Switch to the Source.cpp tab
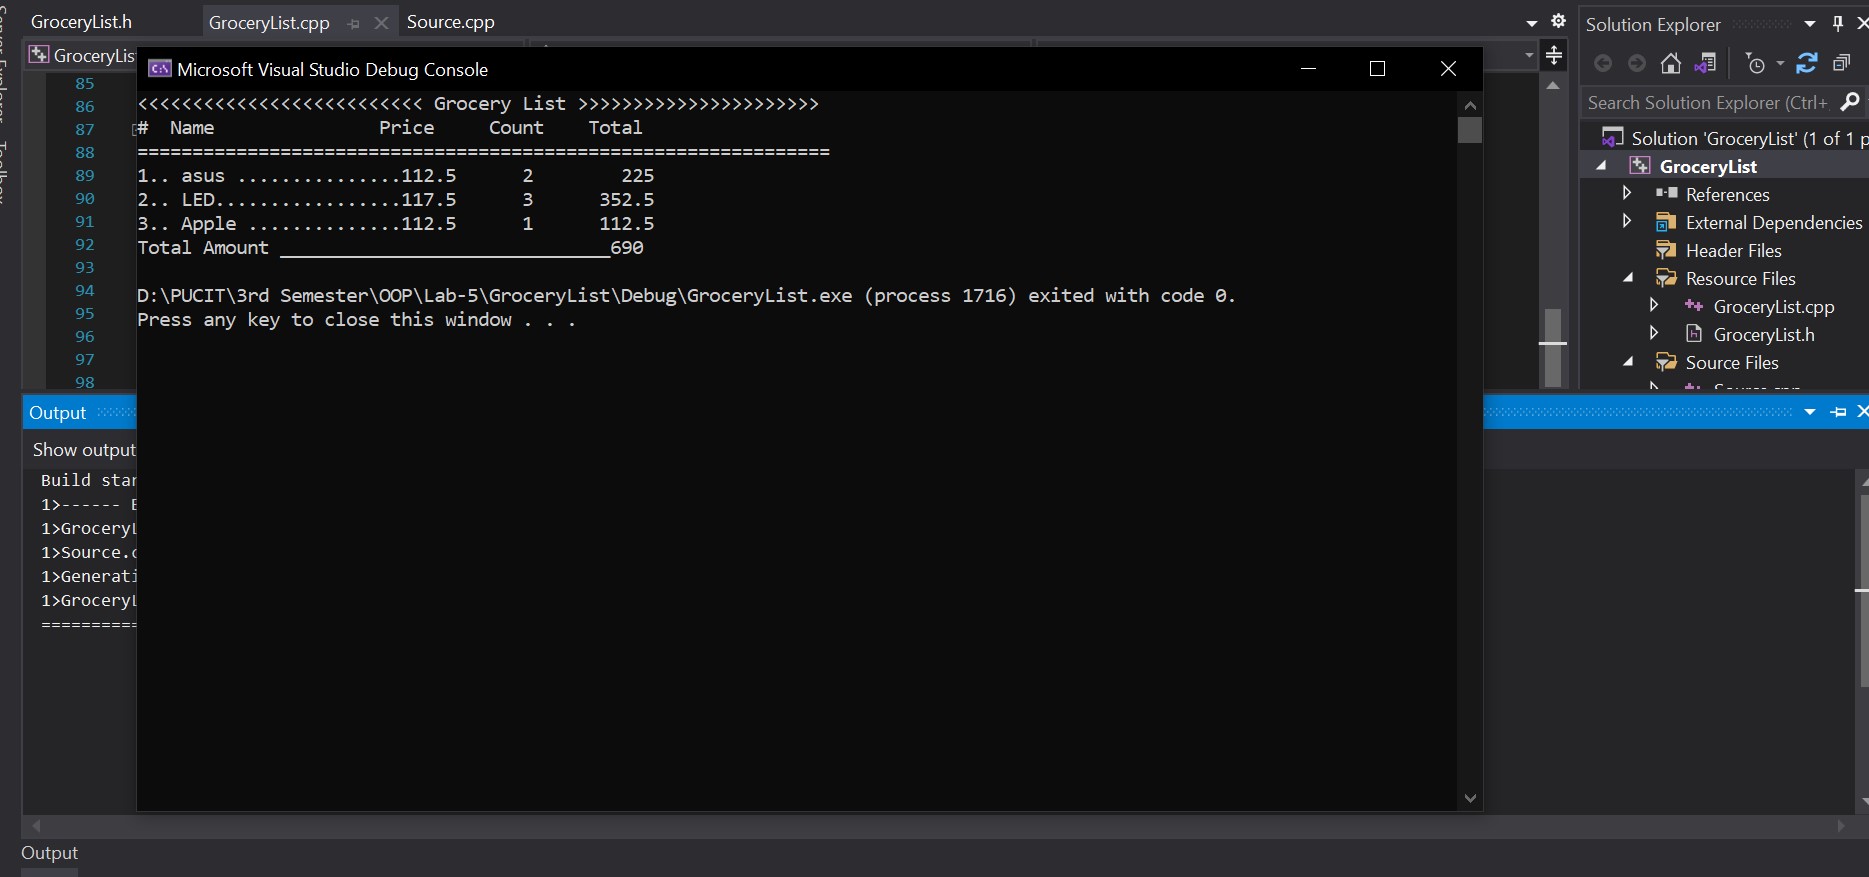The height and width of the screenshot is (877, 1869). pos(450,22)
